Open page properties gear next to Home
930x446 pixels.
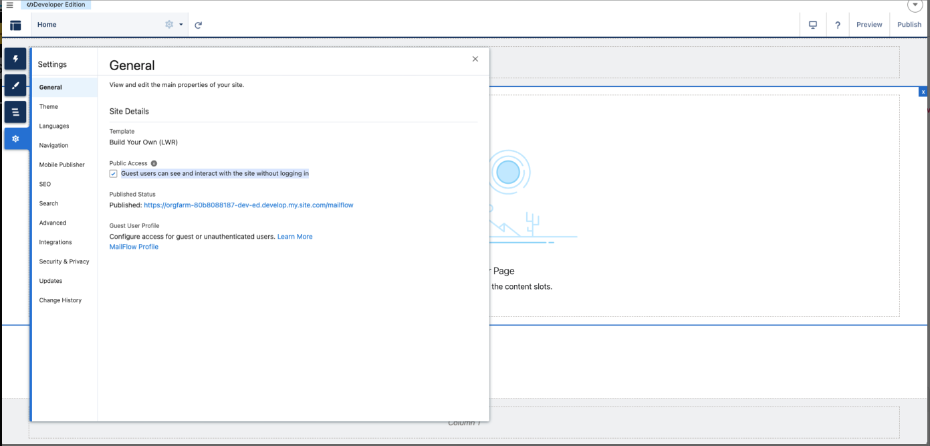tap(169, 25)
